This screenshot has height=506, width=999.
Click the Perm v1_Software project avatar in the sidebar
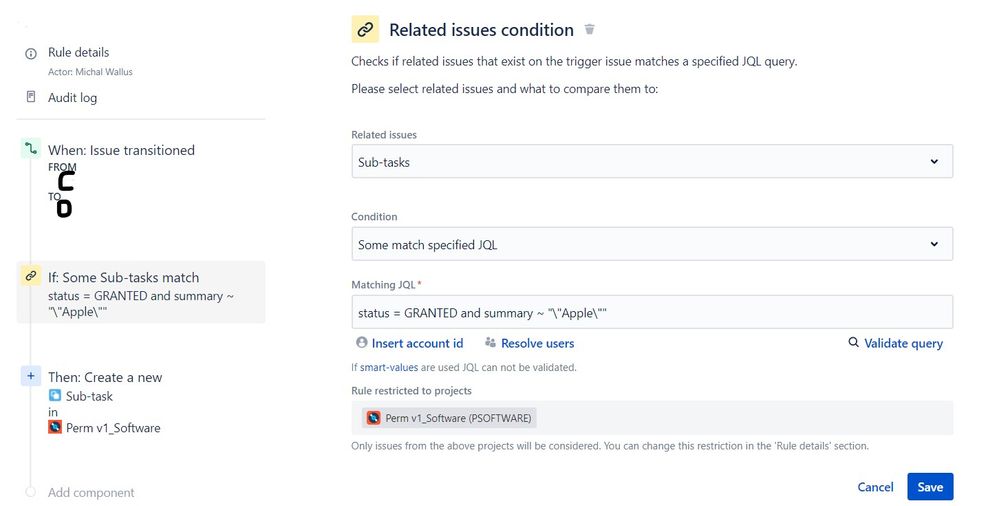point(55,427)
